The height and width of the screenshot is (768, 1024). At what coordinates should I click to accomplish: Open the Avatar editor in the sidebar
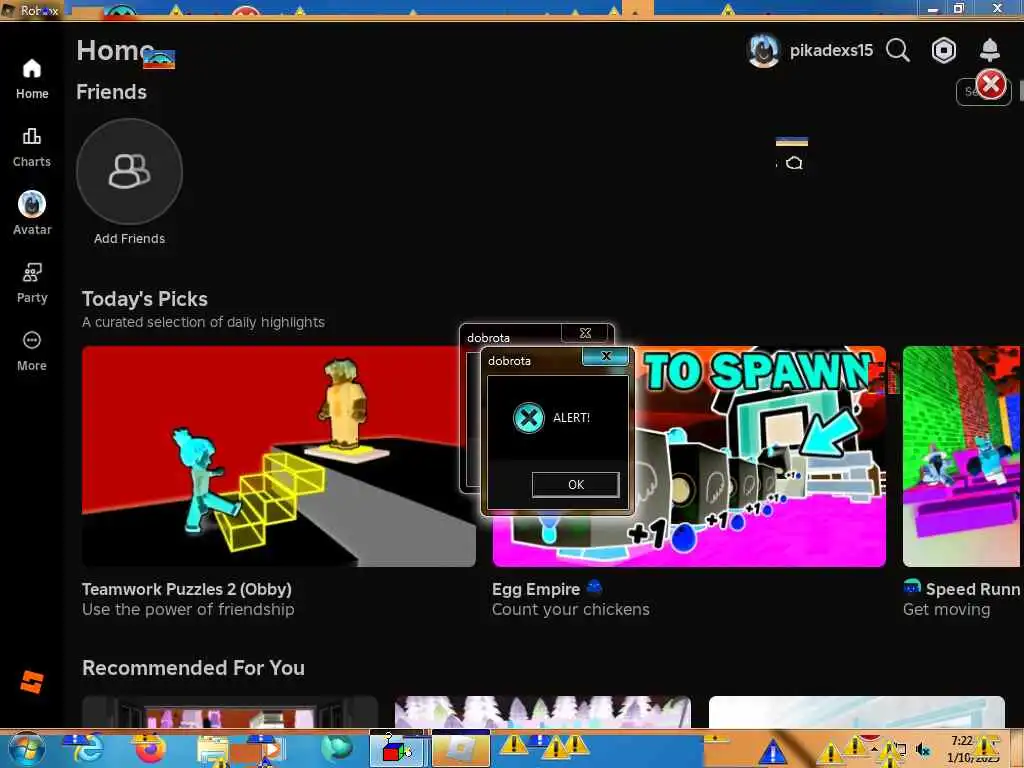point(32,213)
